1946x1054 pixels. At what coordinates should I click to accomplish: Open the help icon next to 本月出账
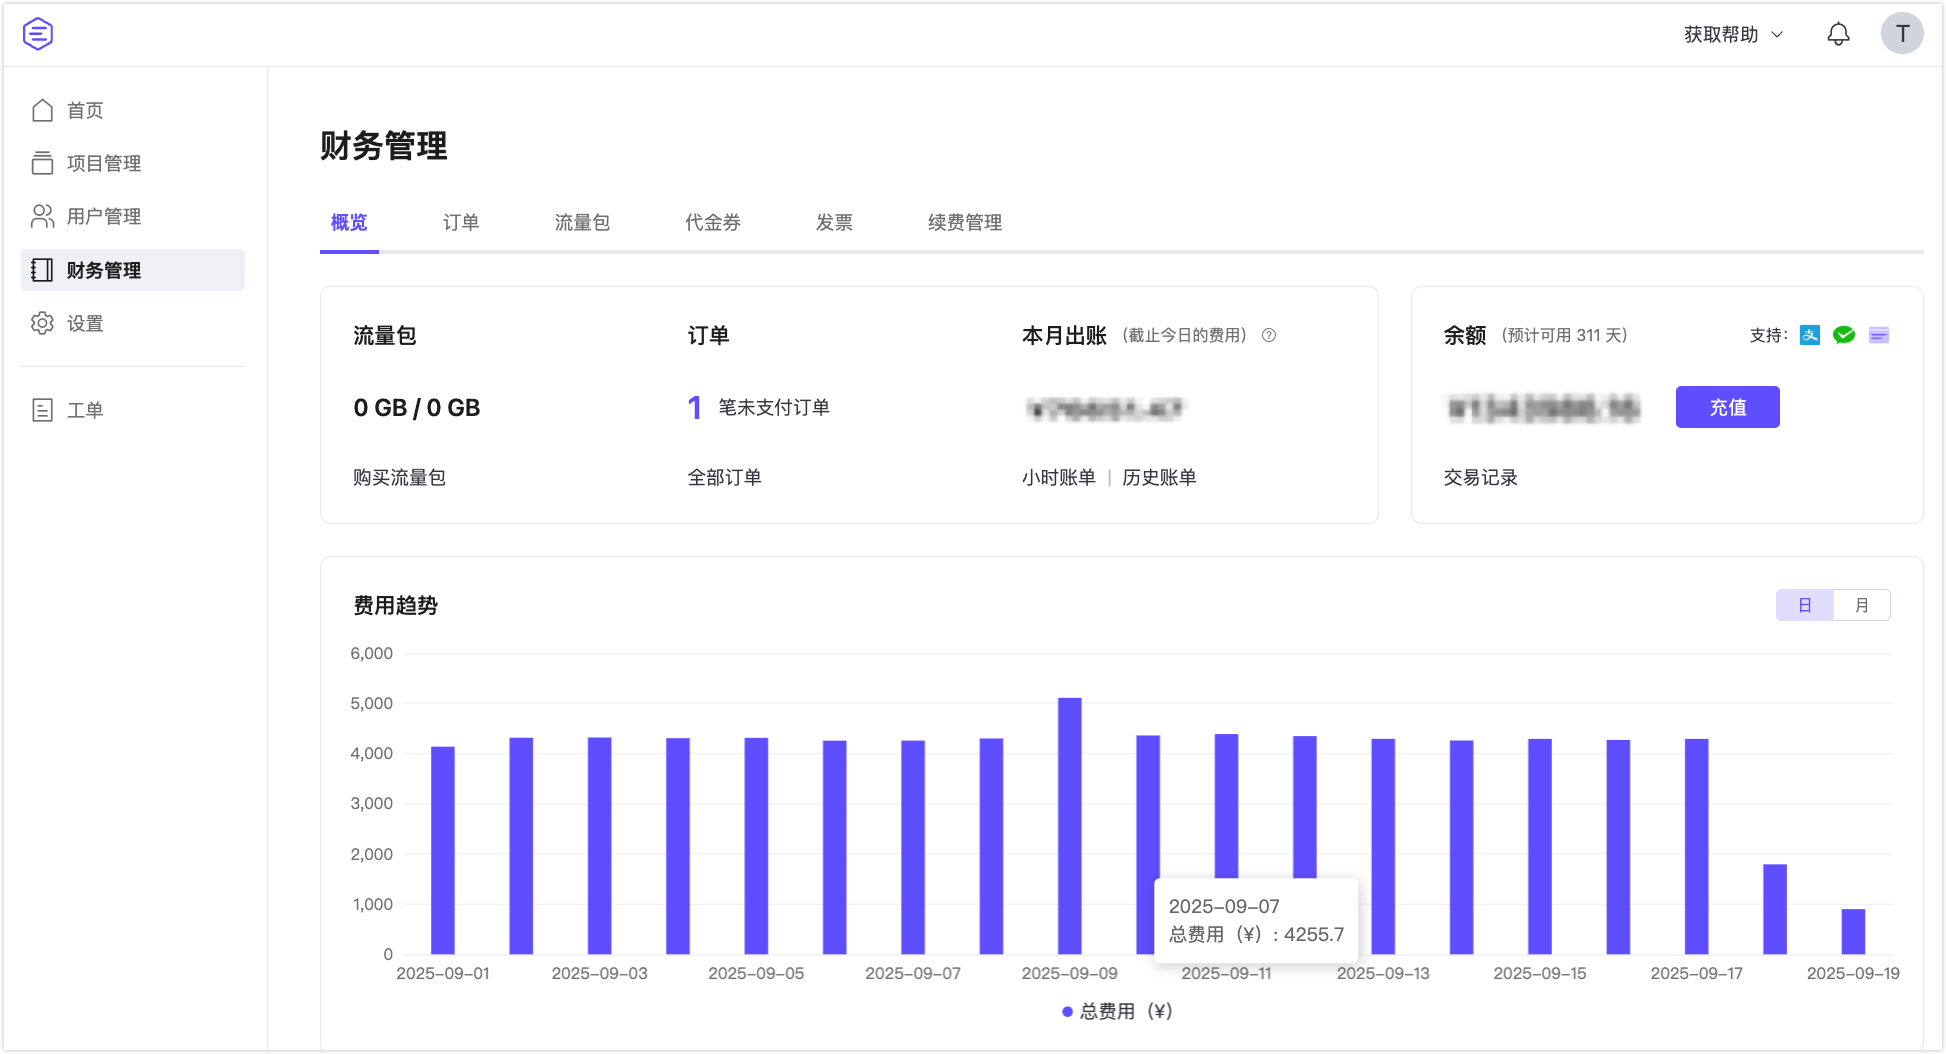[x=1269, y=336]
